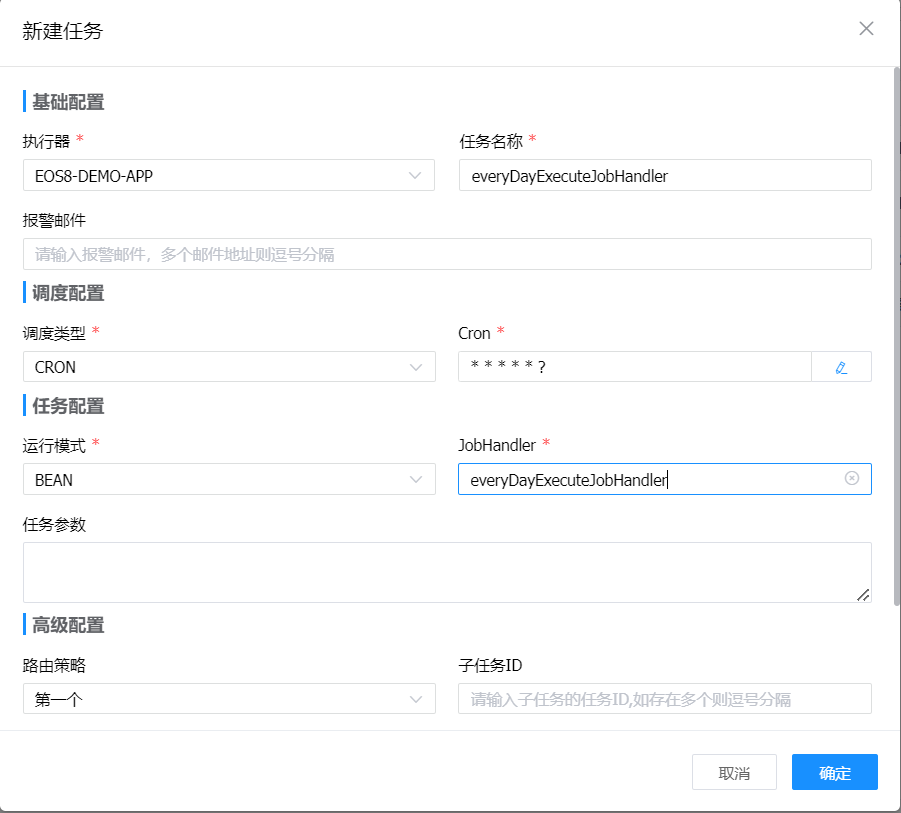Grab the 任务参数 textarea resize handle
The height and width of the screenshot is (813, 901).
click(x=863, y=595)
